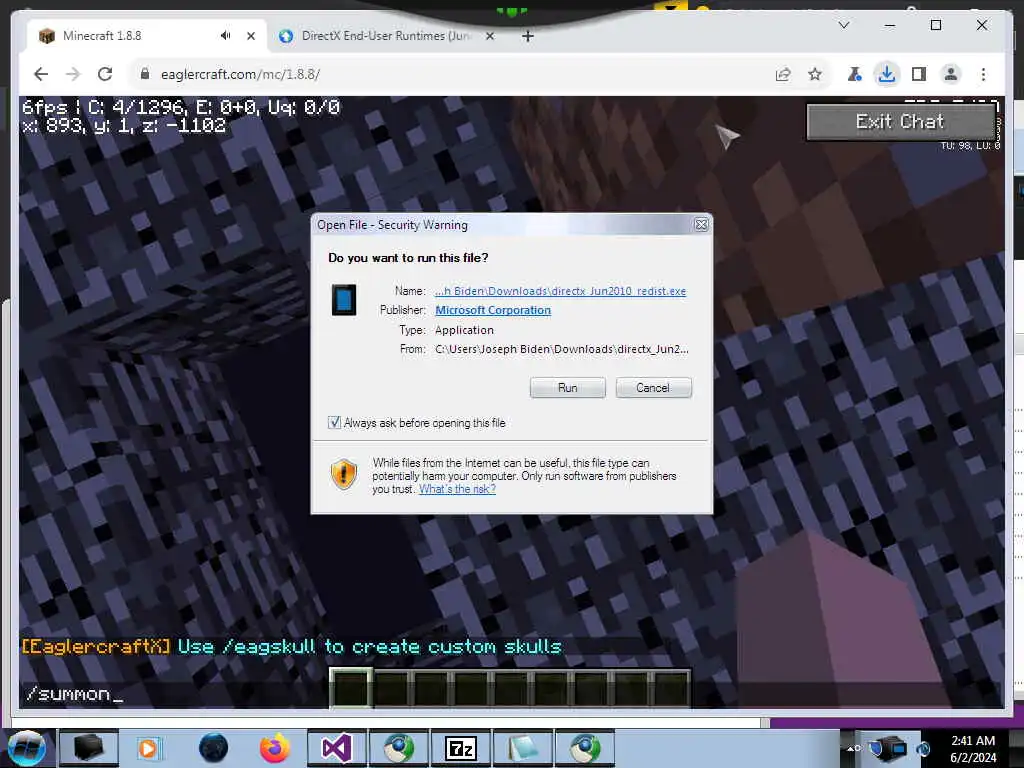This screenshot has width=1024, height=768.
Task: Click Run in the Security Warning
Action: 568,388
